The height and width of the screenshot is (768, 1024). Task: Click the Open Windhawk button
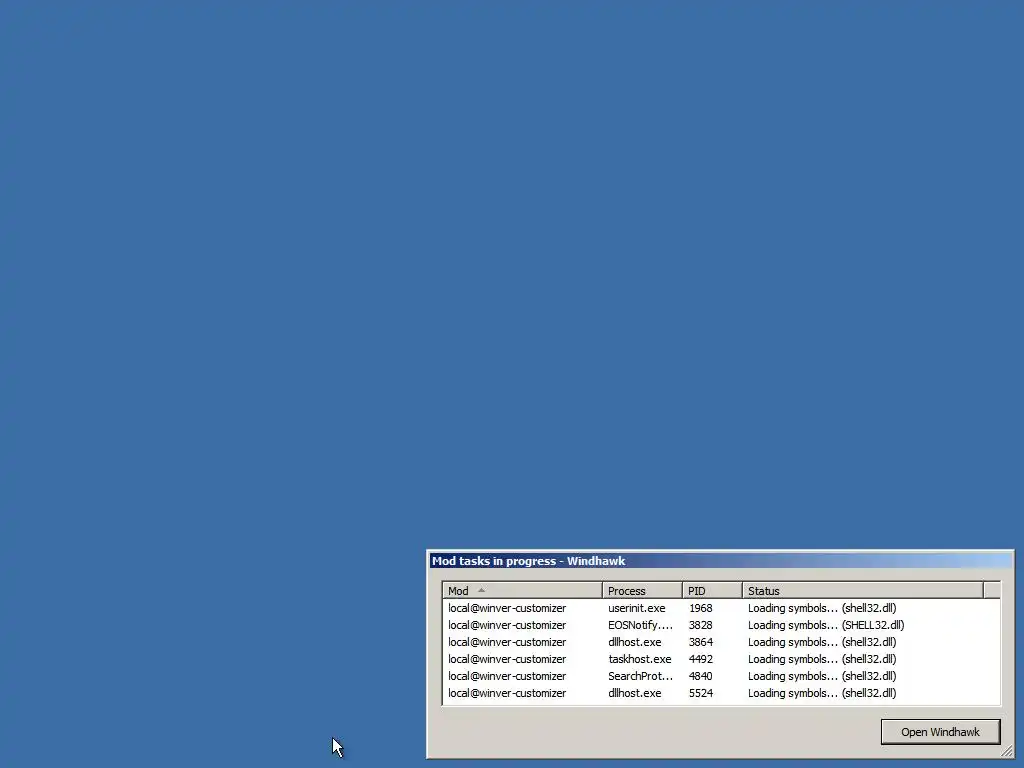pyautogui.click(x=940, y=732)
